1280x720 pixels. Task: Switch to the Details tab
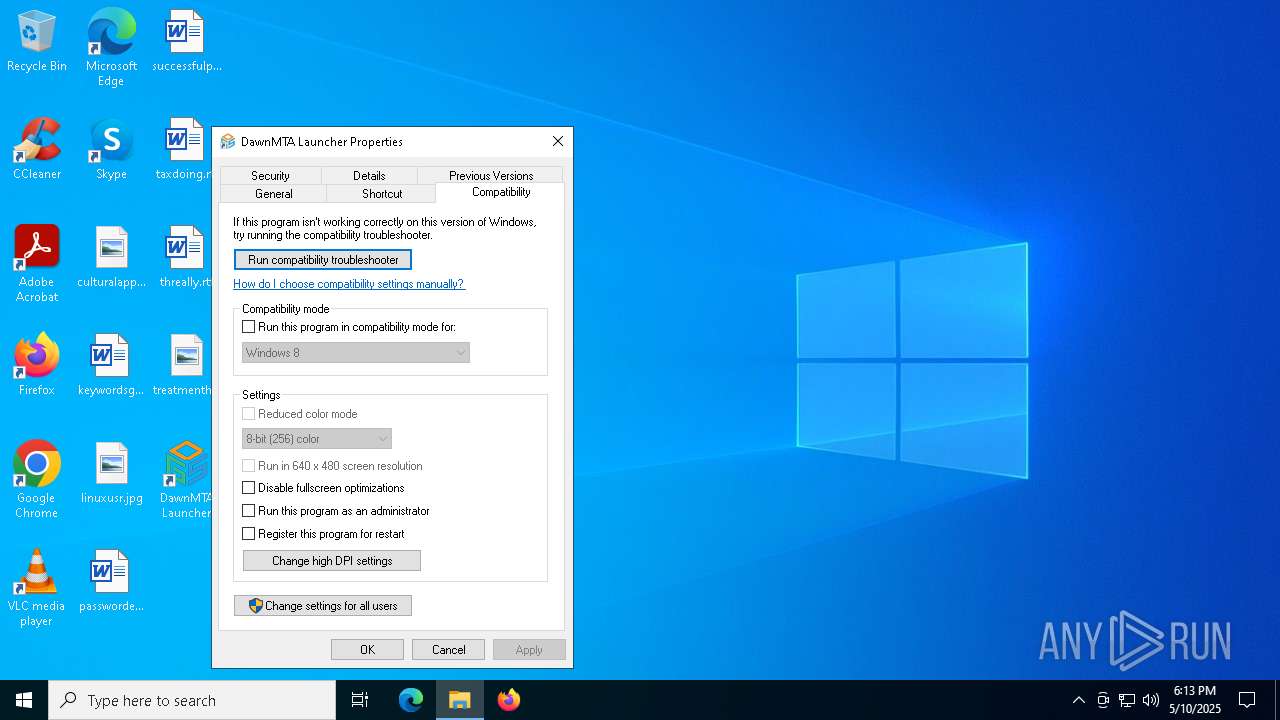[x=369, y=175]
